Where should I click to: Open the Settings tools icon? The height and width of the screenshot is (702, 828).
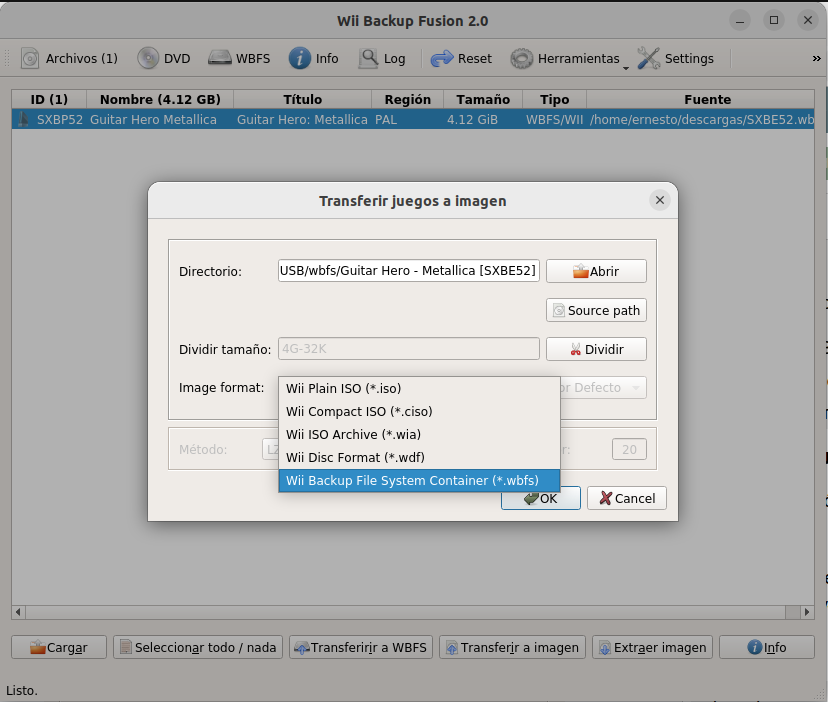click(649, 59)
